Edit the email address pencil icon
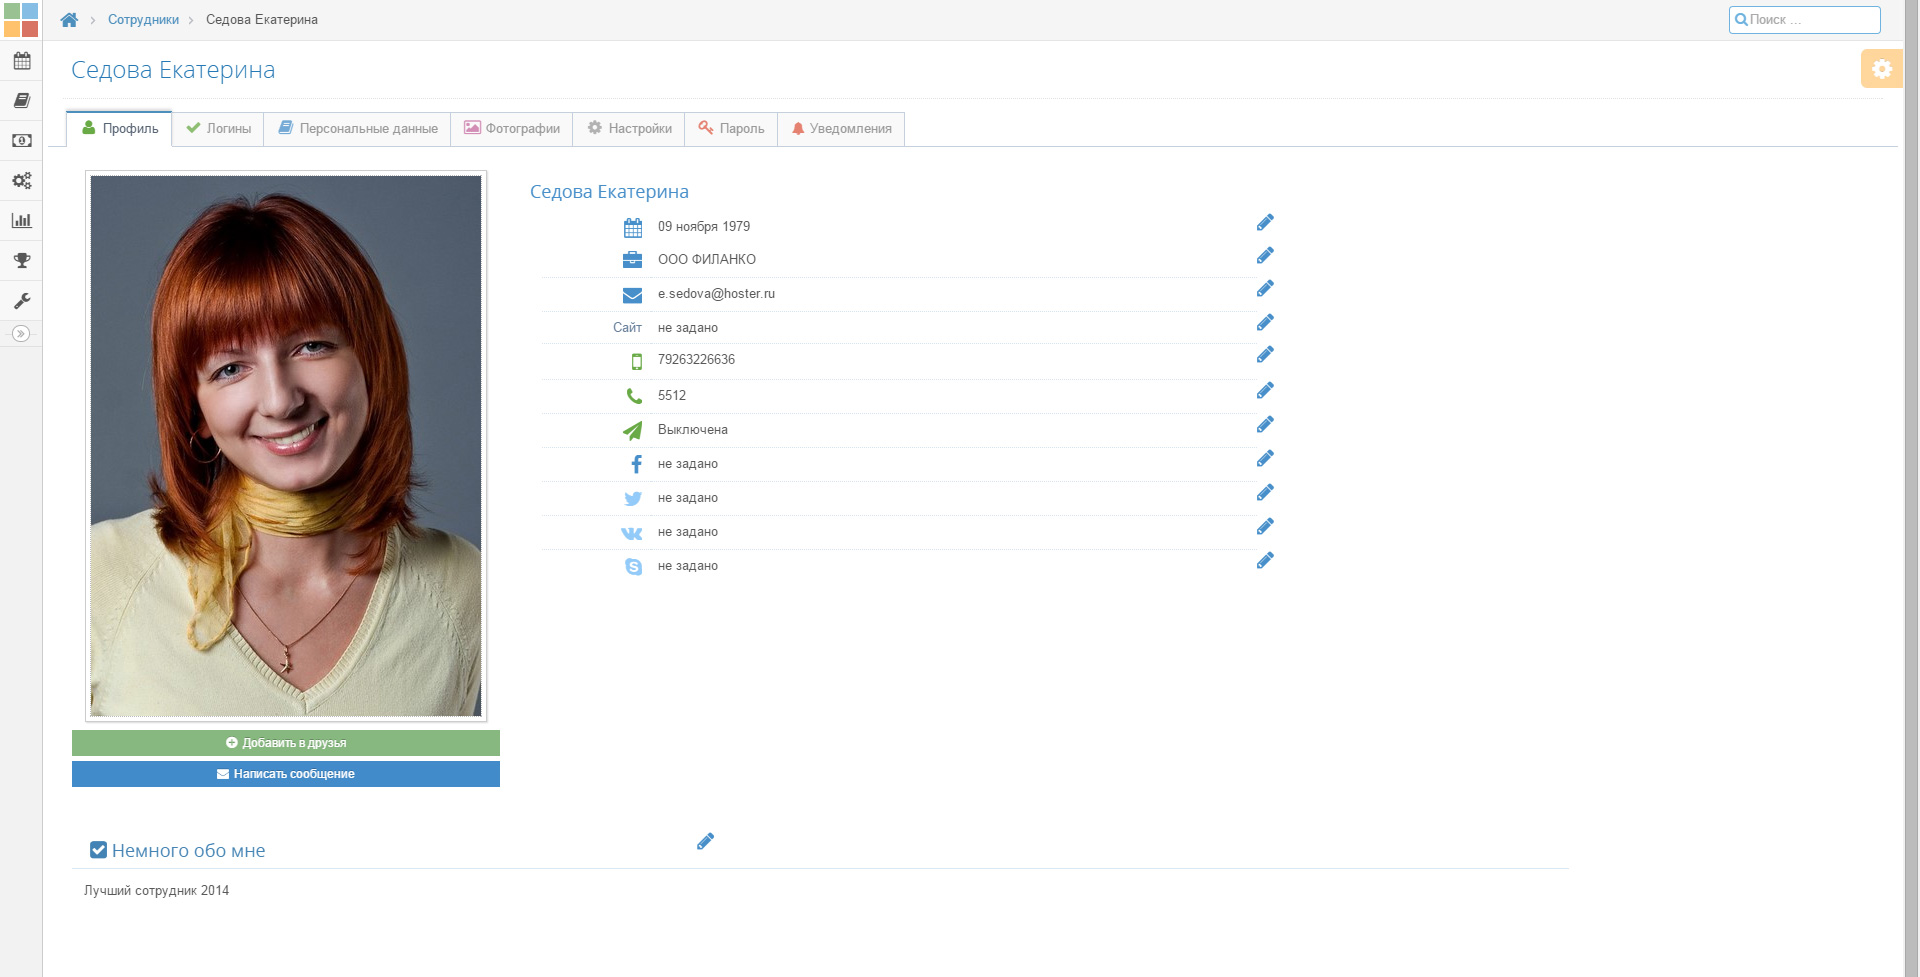Viewport: 1920px width, 977px height. [x=1265, y=289]
